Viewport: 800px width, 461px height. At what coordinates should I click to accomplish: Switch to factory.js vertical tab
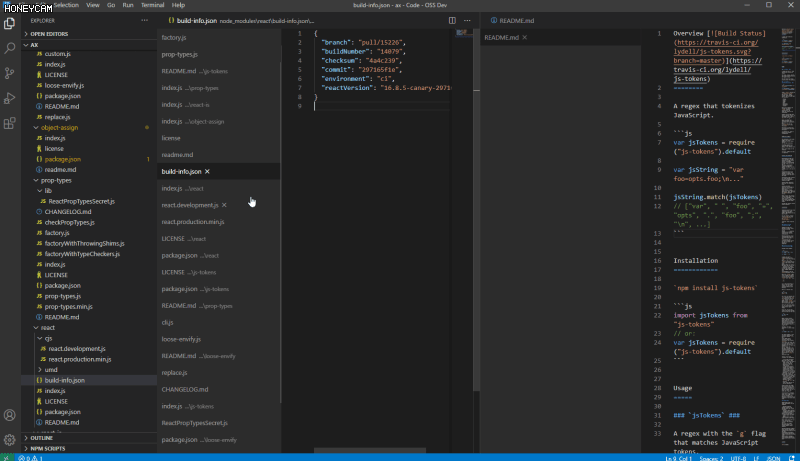(218, 37)
